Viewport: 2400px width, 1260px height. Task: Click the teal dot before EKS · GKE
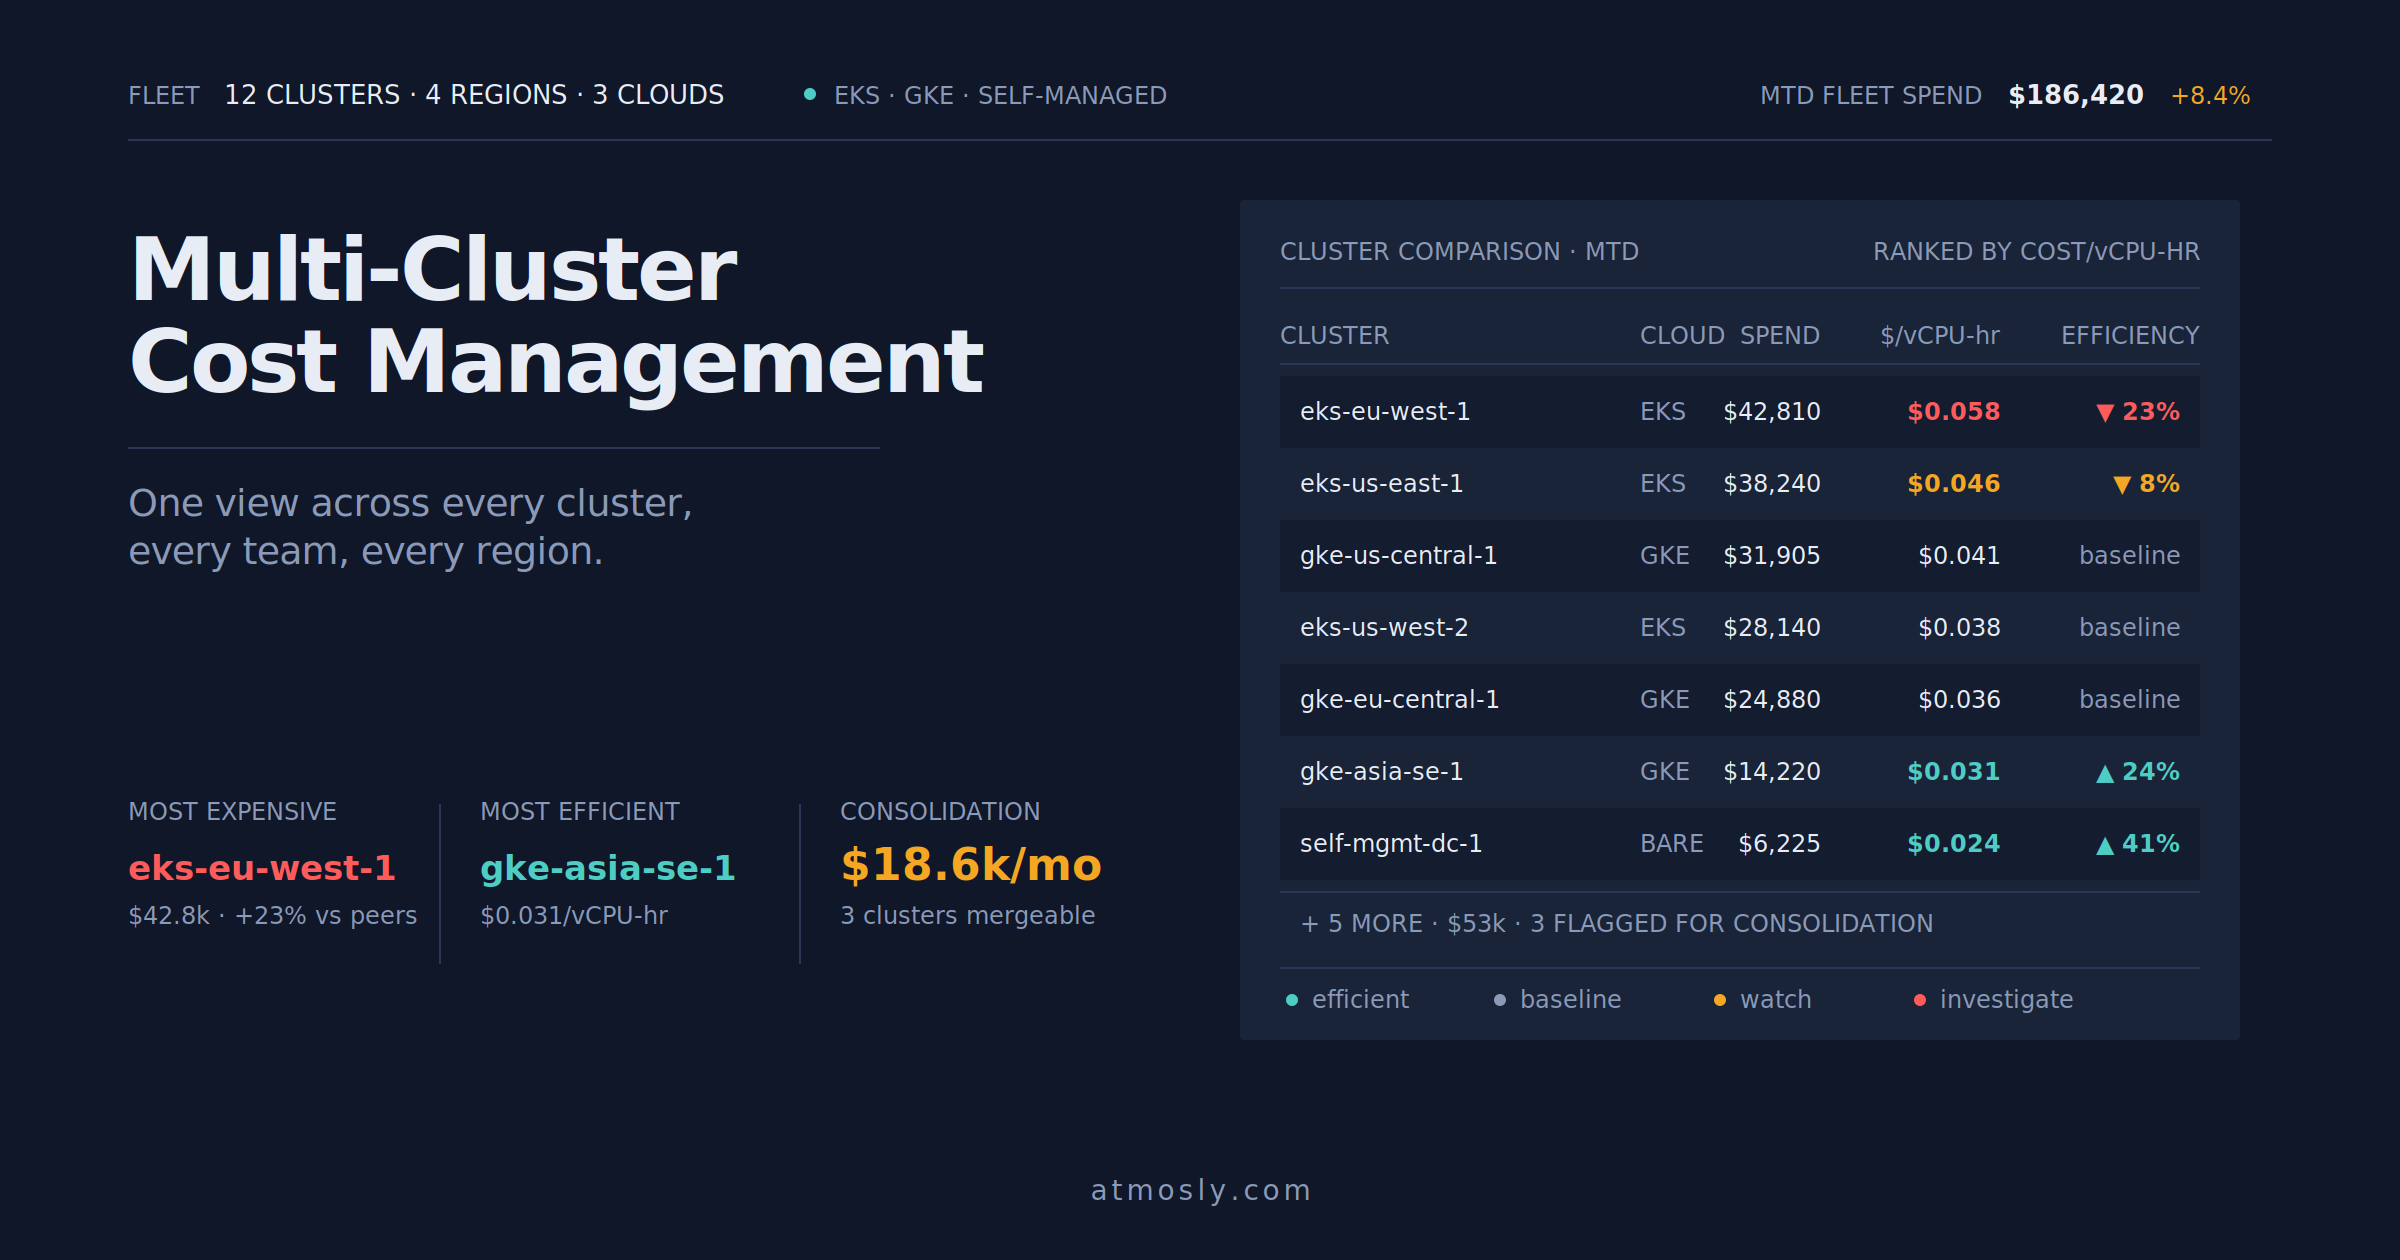coord(810,94)
